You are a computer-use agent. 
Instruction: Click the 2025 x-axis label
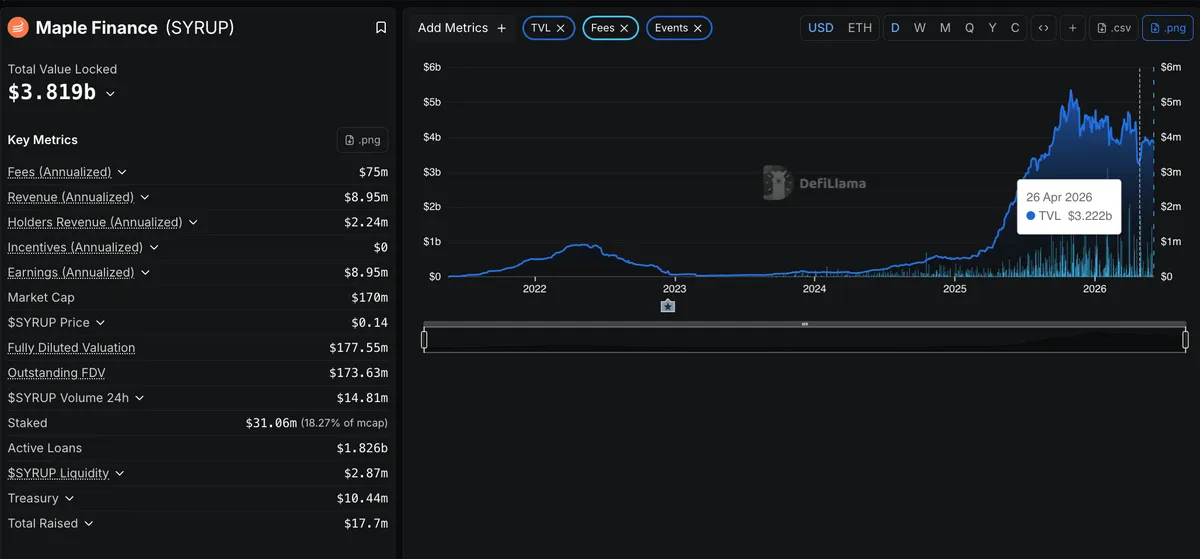(954, 289)
